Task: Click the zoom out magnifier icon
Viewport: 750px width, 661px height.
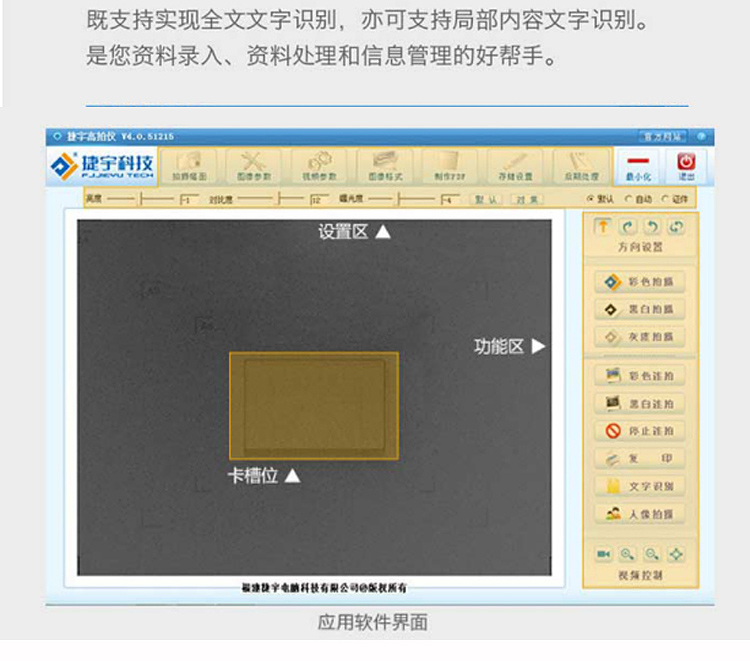Action: [651, 554]
